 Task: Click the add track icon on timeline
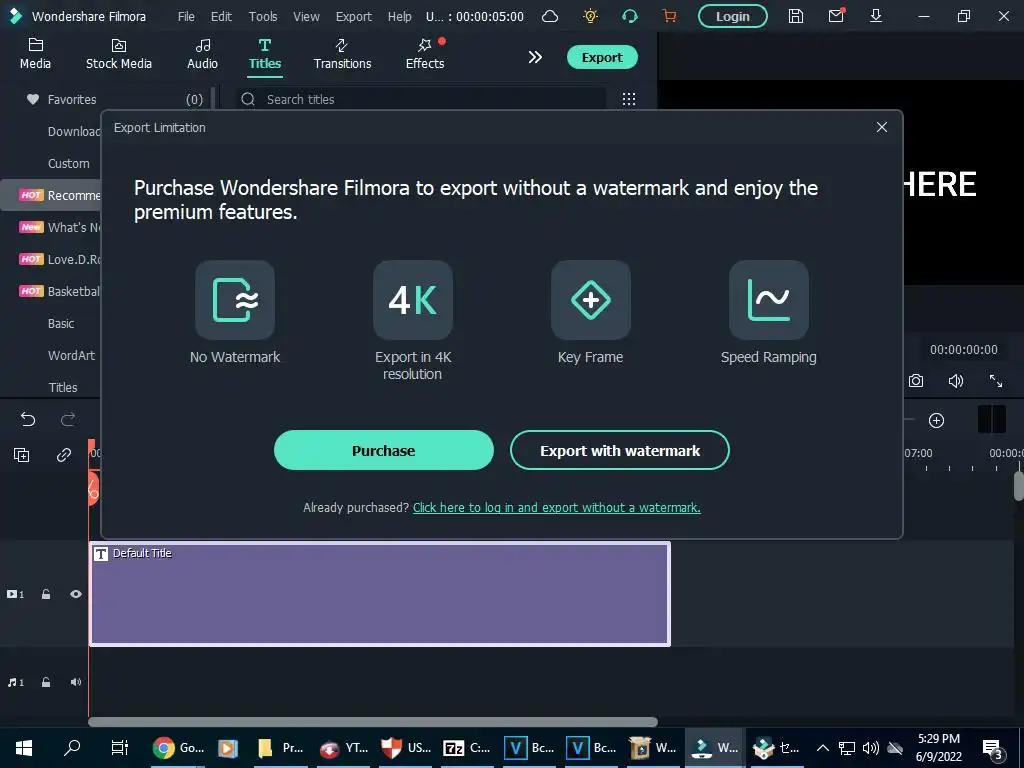click(x=22, y=455)
